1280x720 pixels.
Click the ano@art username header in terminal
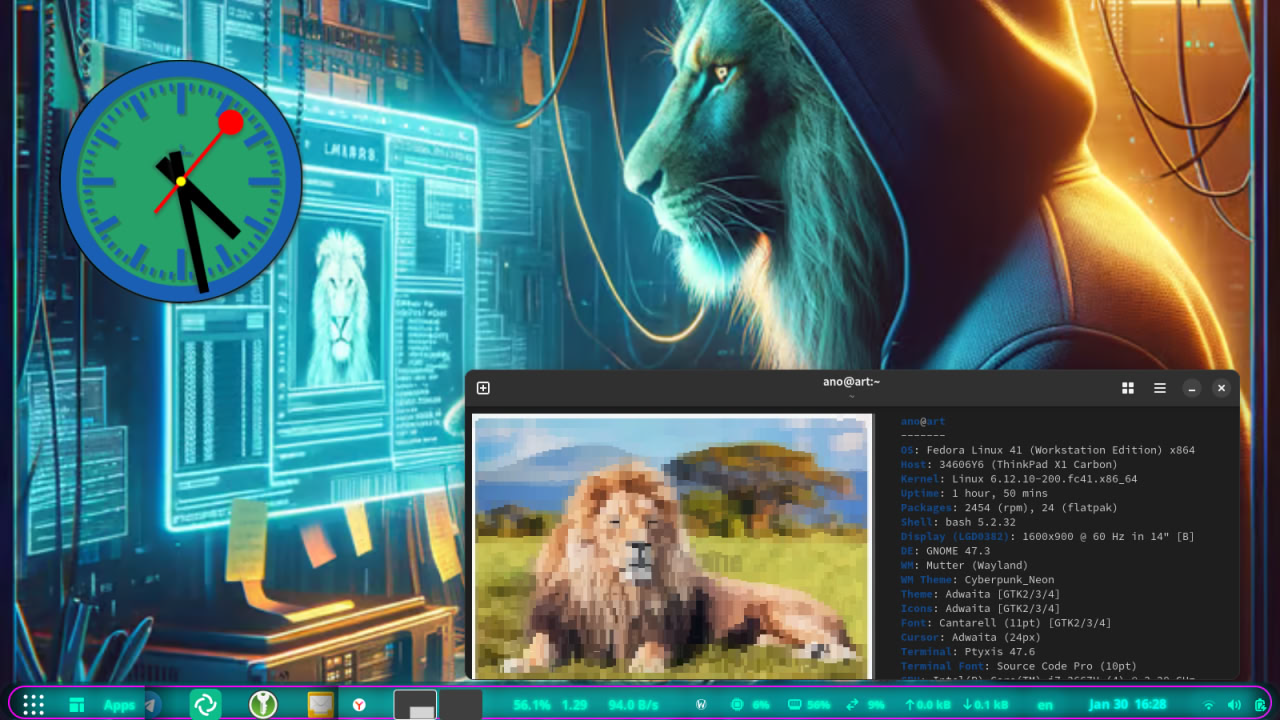pos(923,421)
